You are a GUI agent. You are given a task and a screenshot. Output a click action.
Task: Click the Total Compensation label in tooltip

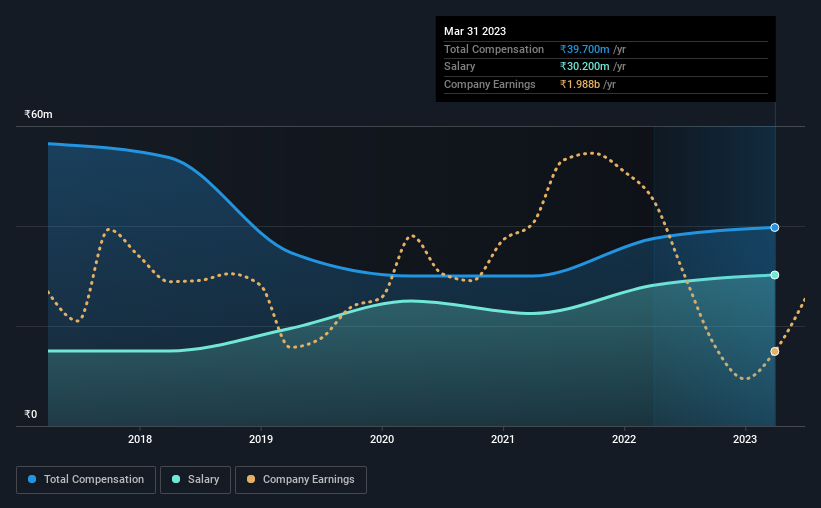494,49
